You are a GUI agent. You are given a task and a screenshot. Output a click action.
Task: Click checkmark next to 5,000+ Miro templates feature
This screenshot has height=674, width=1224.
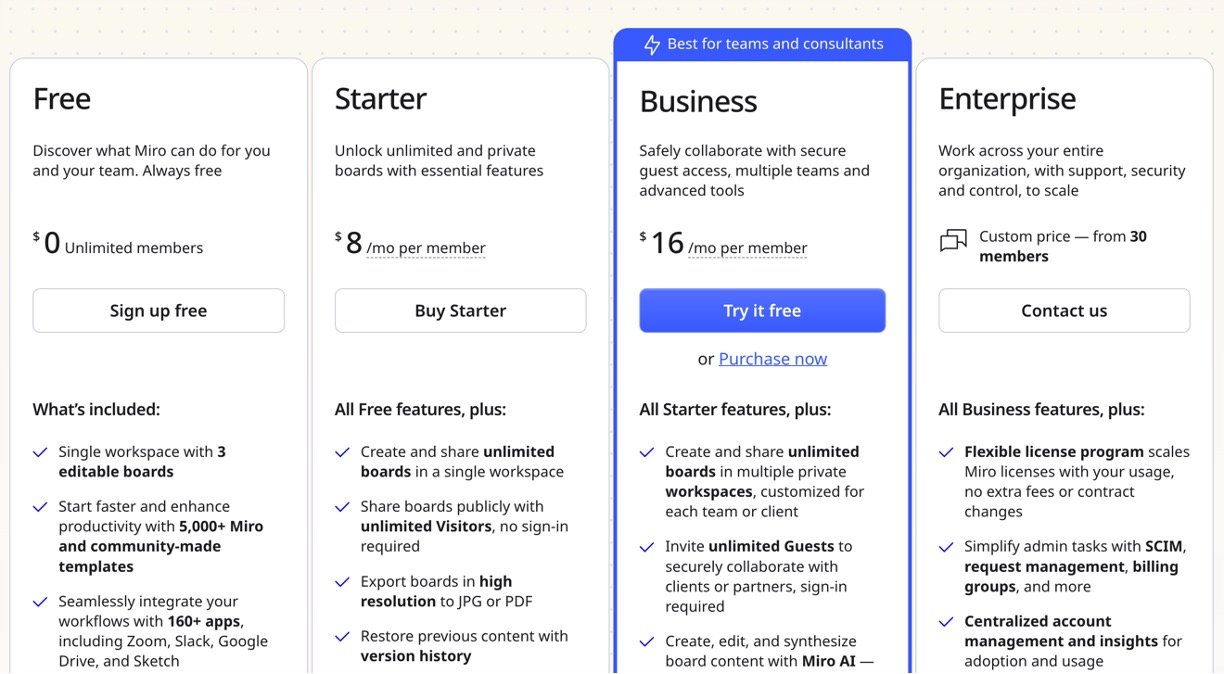click(x=40, y=508)
